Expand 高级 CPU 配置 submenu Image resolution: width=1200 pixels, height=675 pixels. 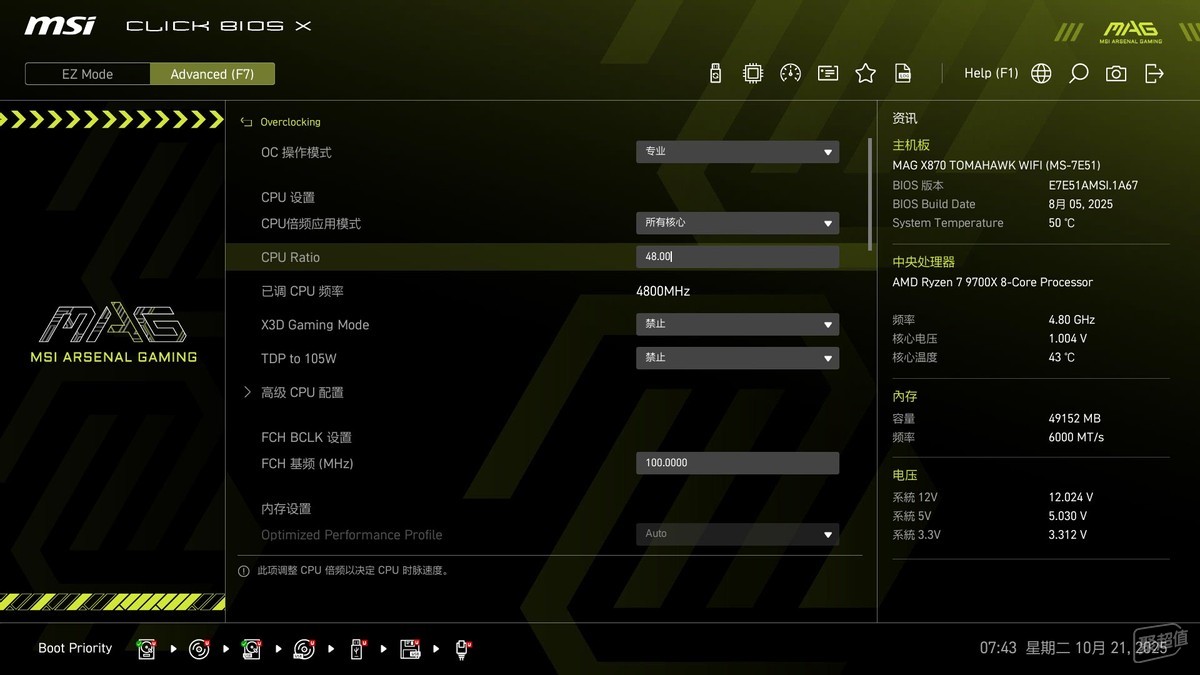pos(301,392)
